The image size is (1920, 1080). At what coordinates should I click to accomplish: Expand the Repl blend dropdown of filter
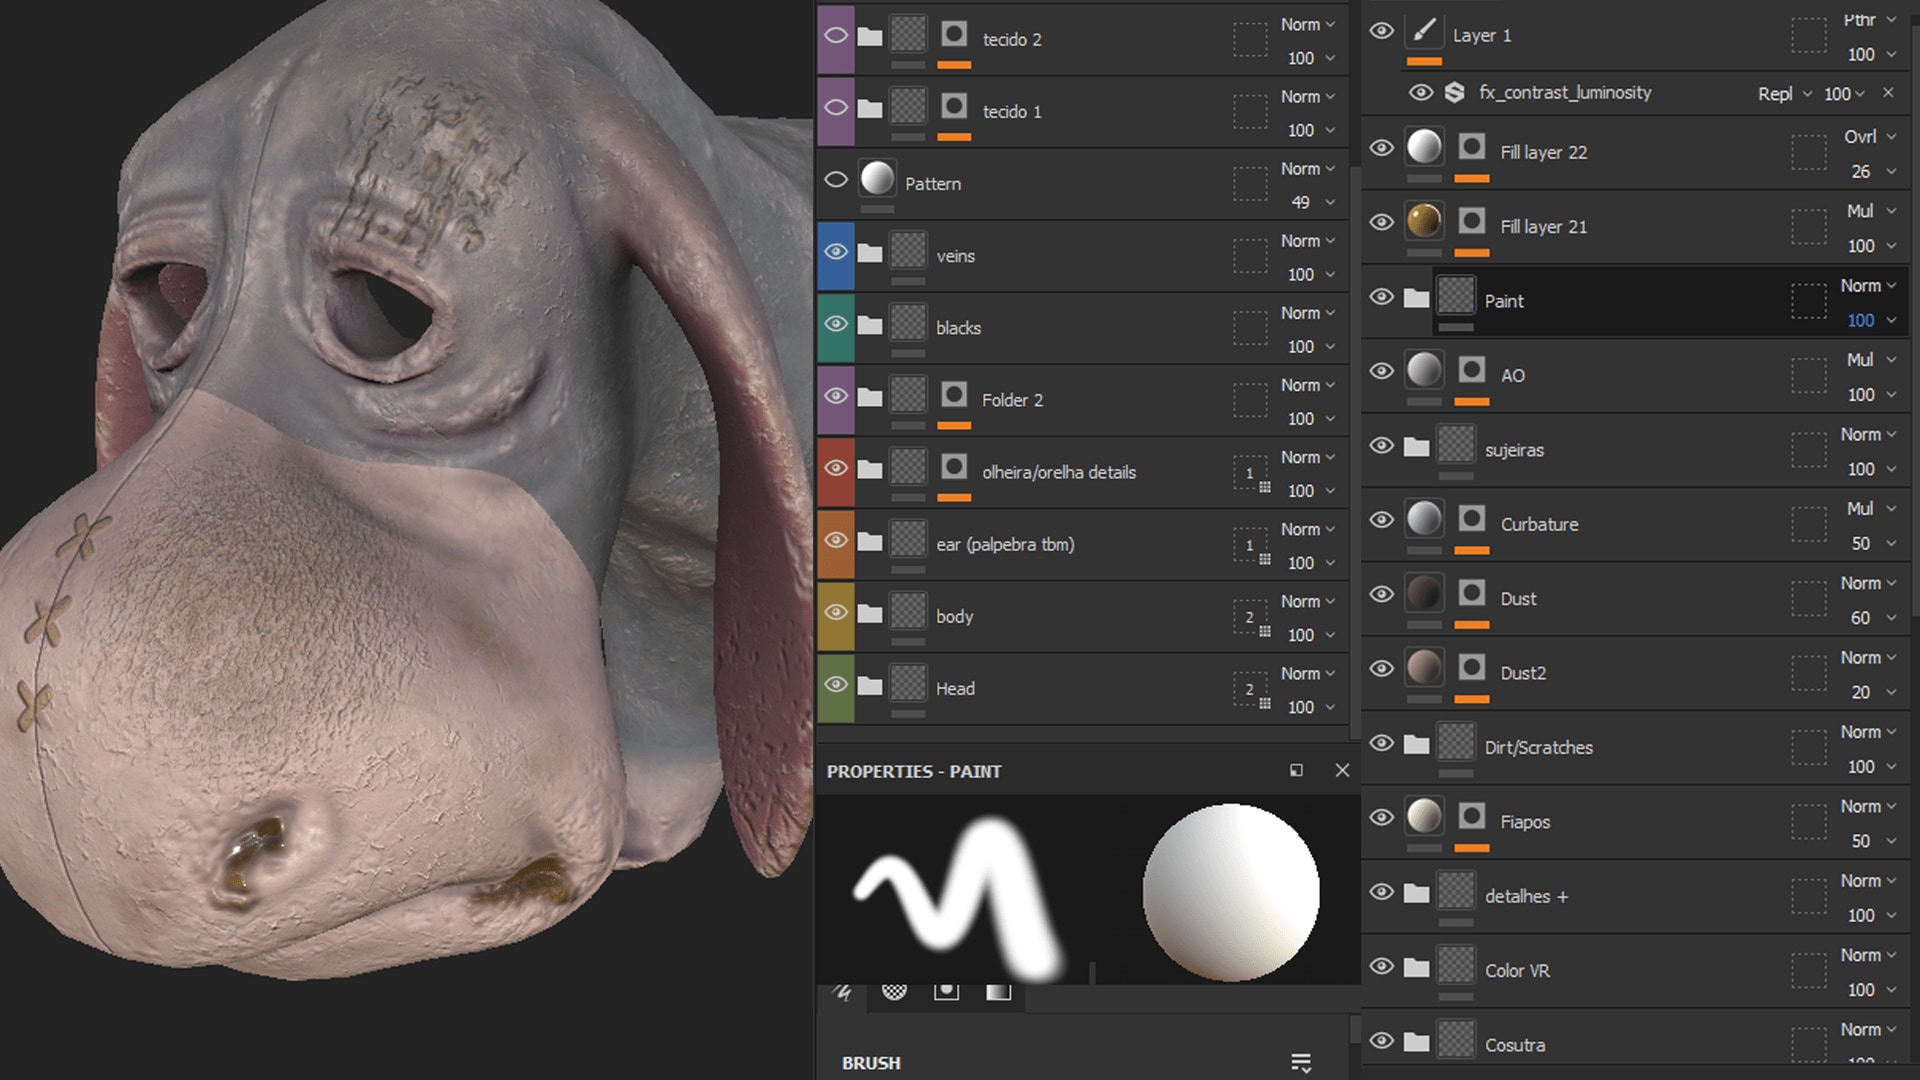(1784, 94)
